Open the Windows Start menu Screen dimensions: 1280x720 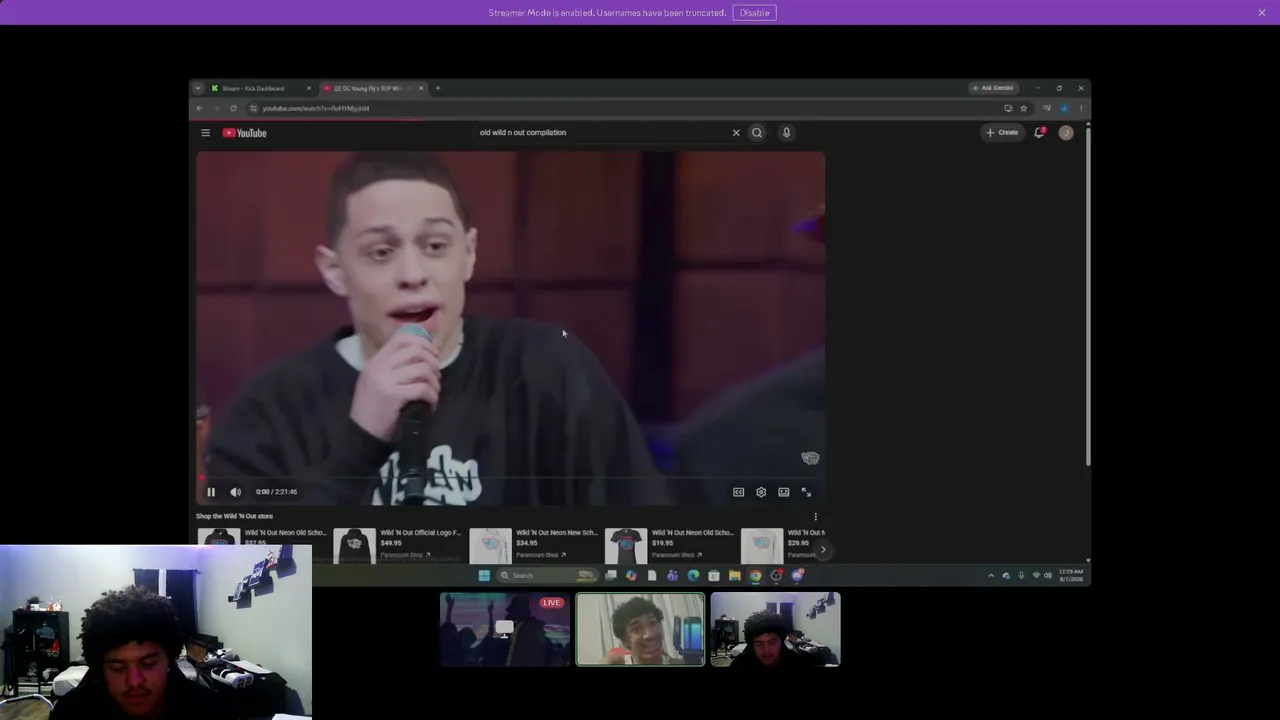[484, 575]
